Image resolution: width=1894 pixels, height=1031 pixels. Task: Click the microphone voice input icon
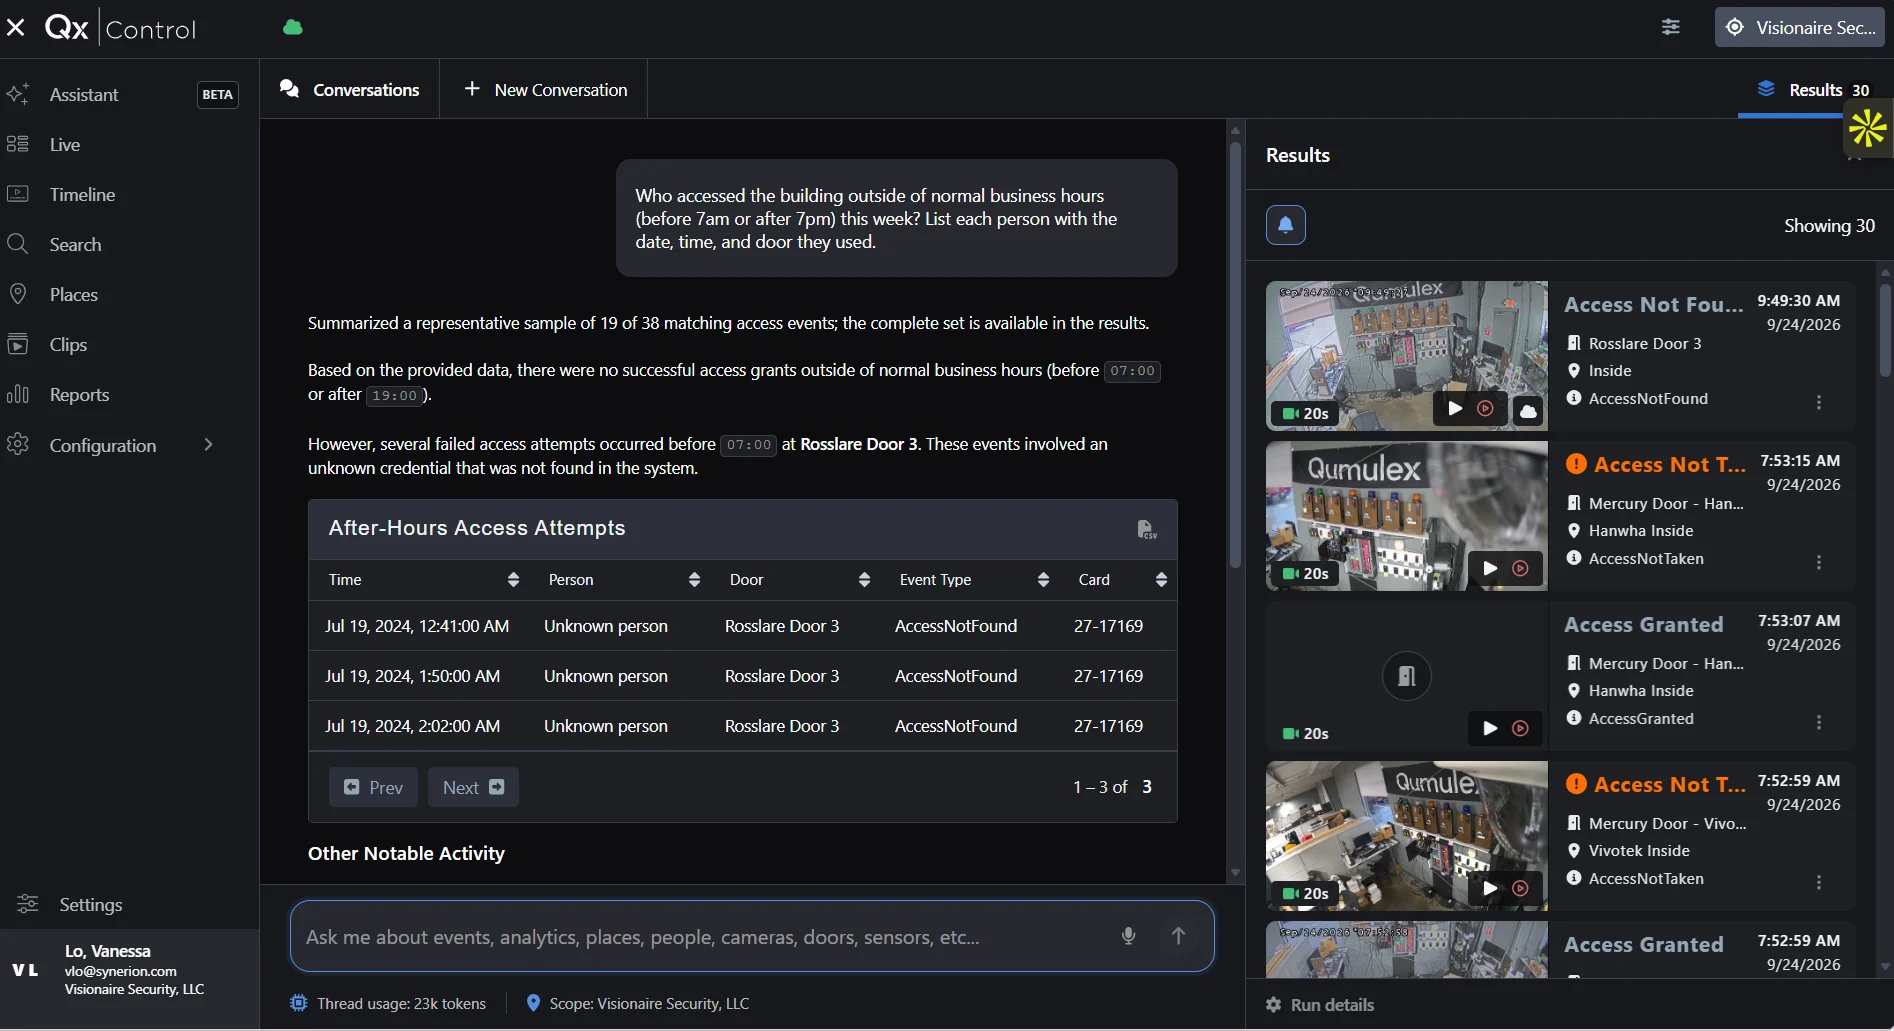click(1128, 936)
